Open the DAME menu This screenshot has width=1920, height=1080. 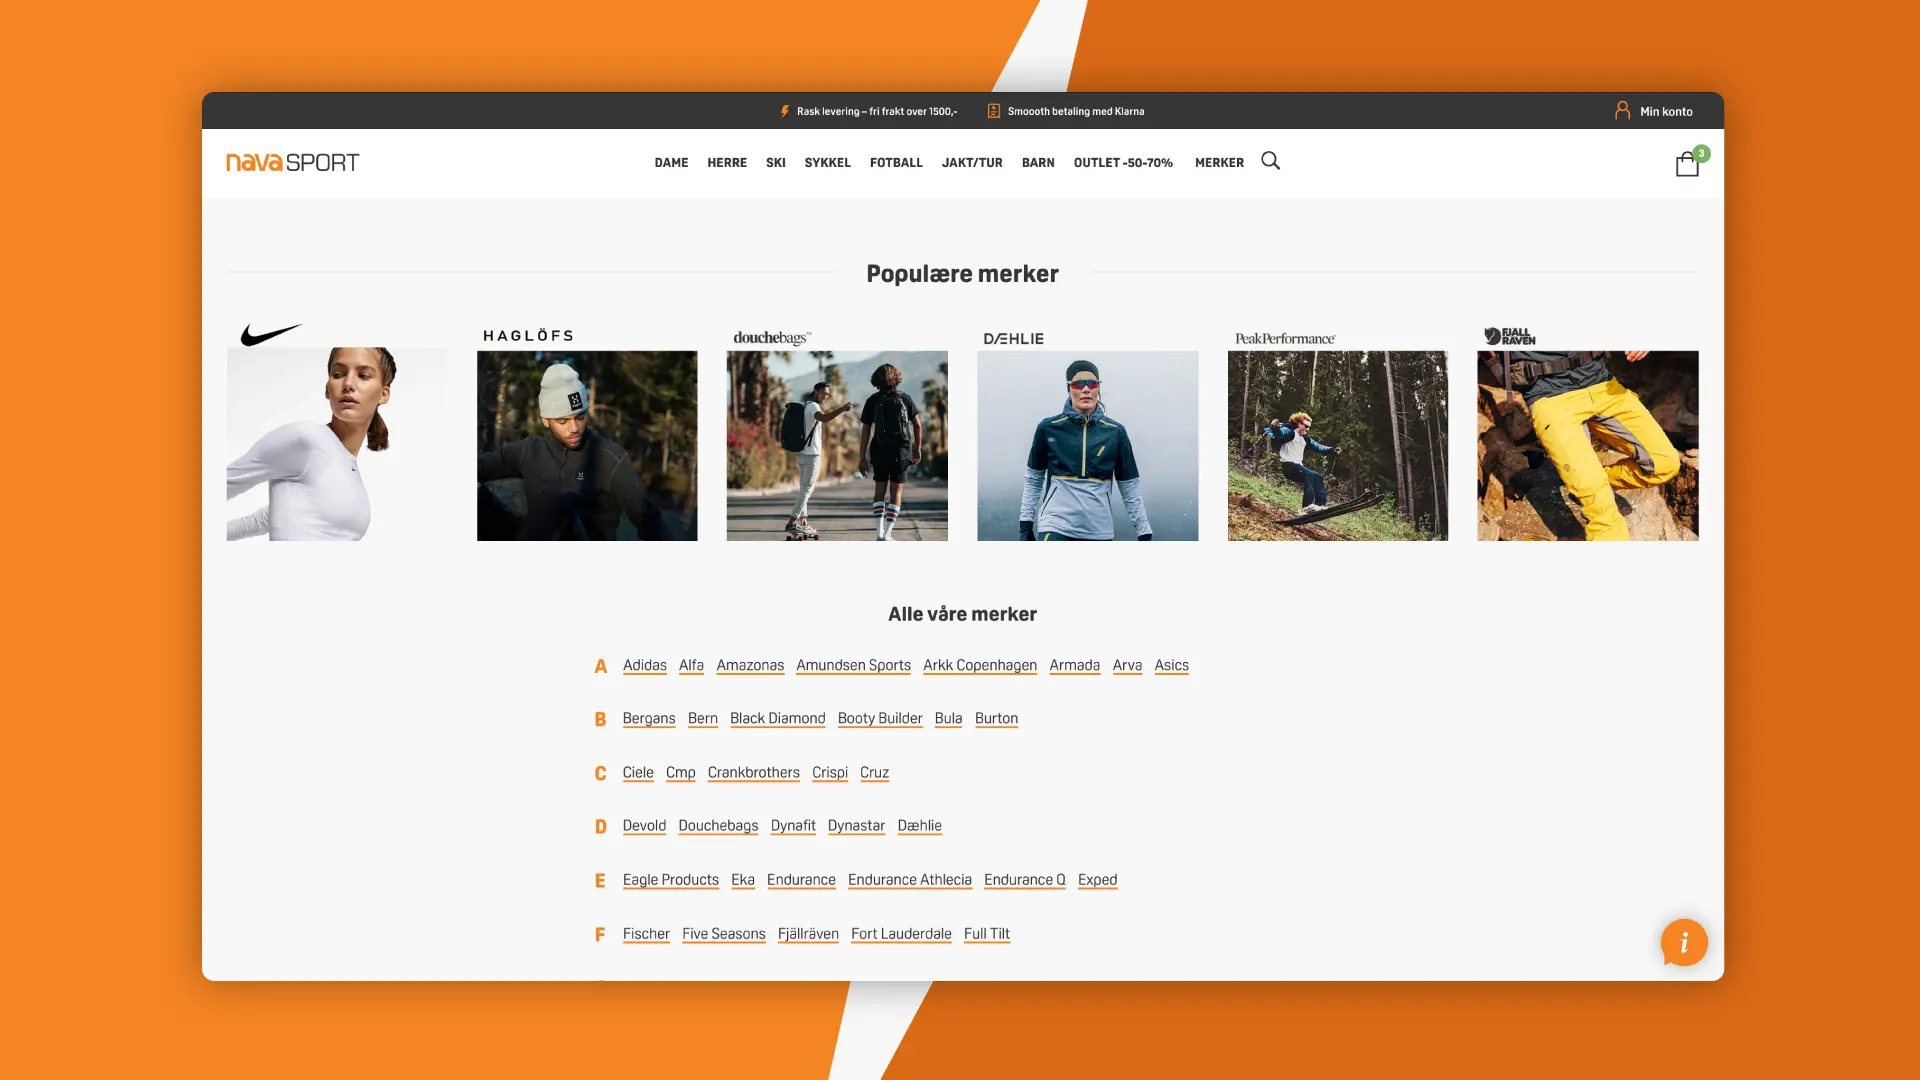[671, 163]
